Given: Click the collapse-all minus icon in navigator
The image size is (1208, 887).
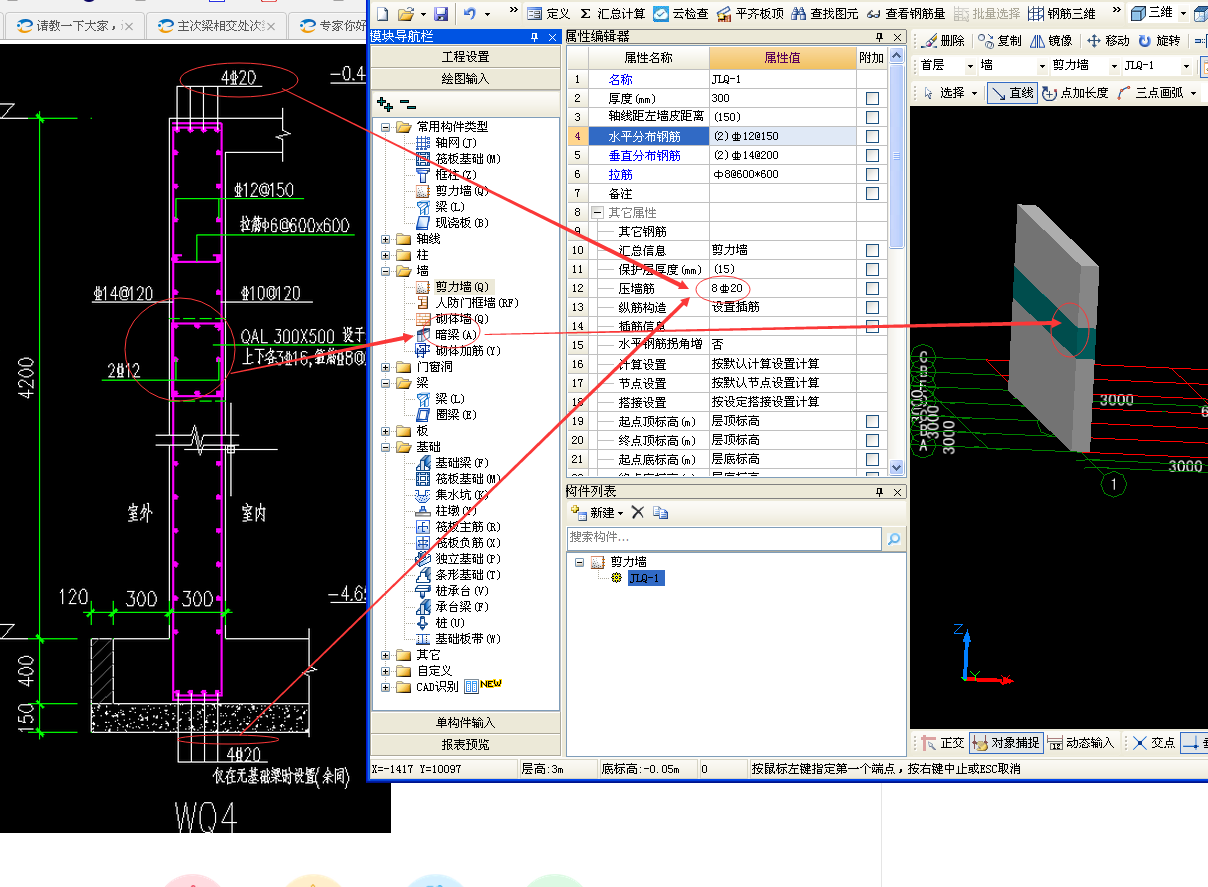Looking at the screenshot, I should point(407,104).
